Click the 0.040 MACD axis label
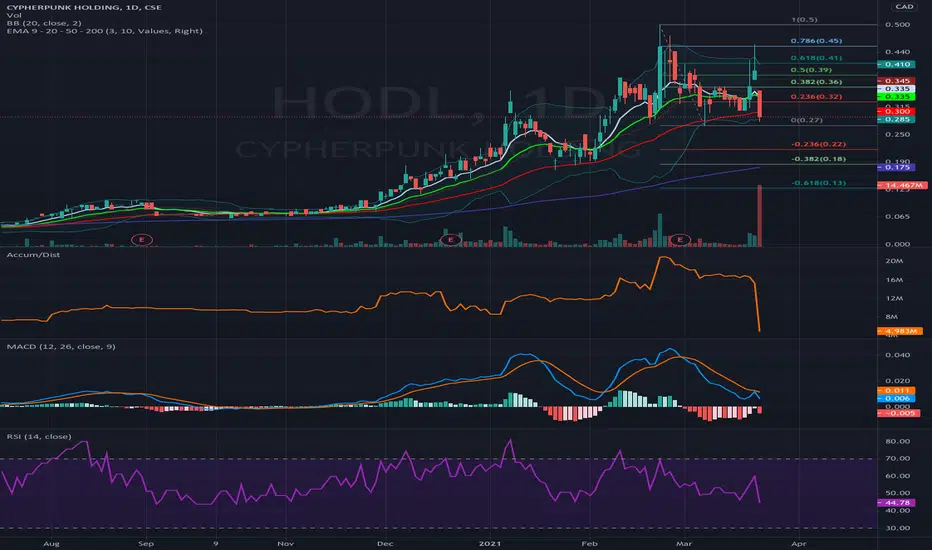The height and width of the screenshot is (550, 932). point(898,355)
